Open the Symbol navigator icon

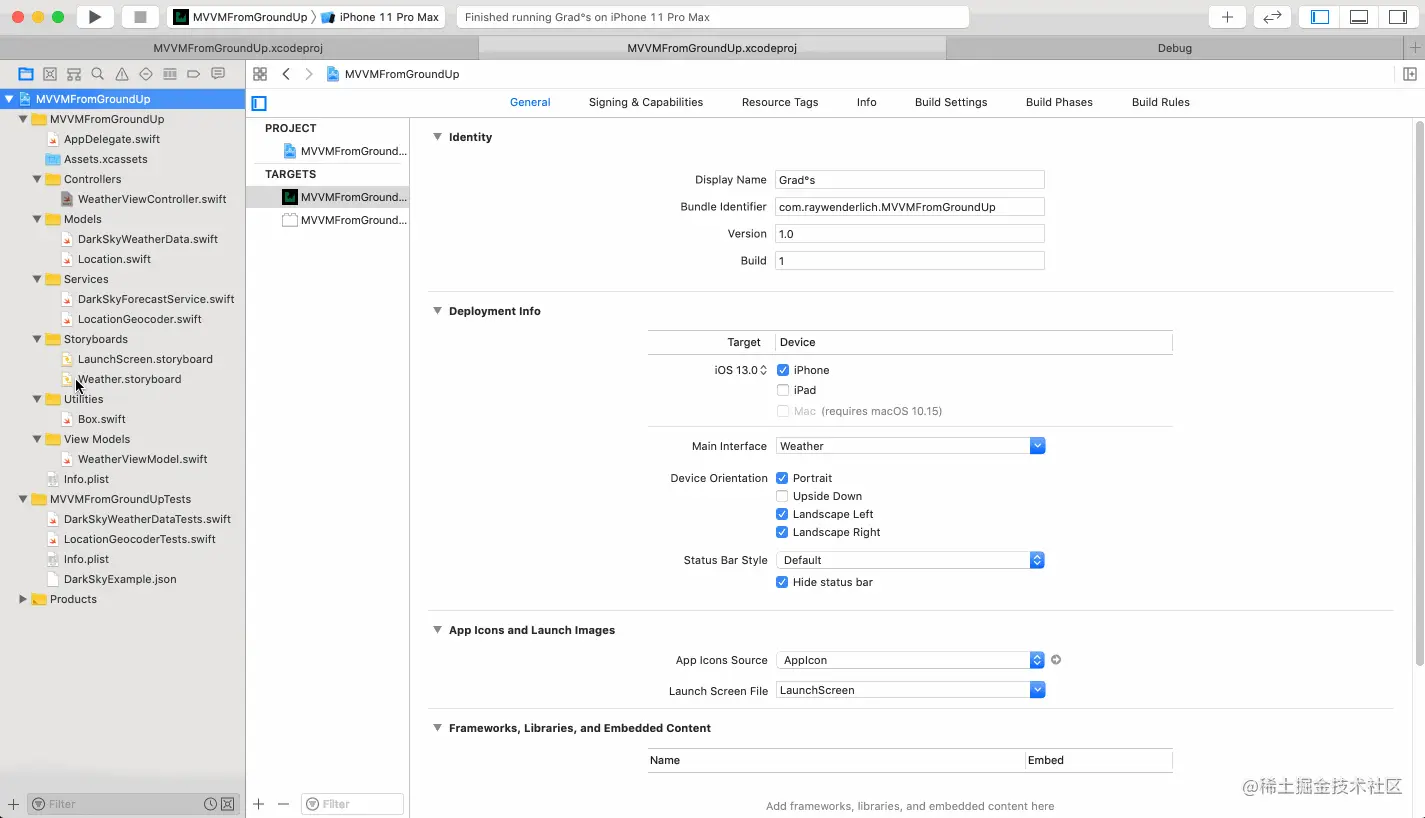pyautogui.click(x=74, y=74)
